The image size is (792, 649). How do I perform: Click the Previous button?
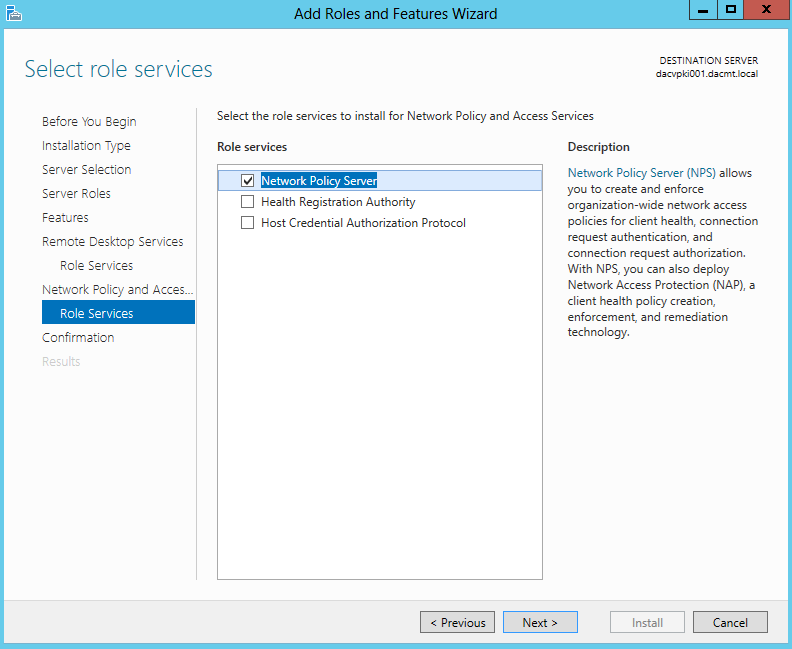pyautogui.click(x=458, y=622)
